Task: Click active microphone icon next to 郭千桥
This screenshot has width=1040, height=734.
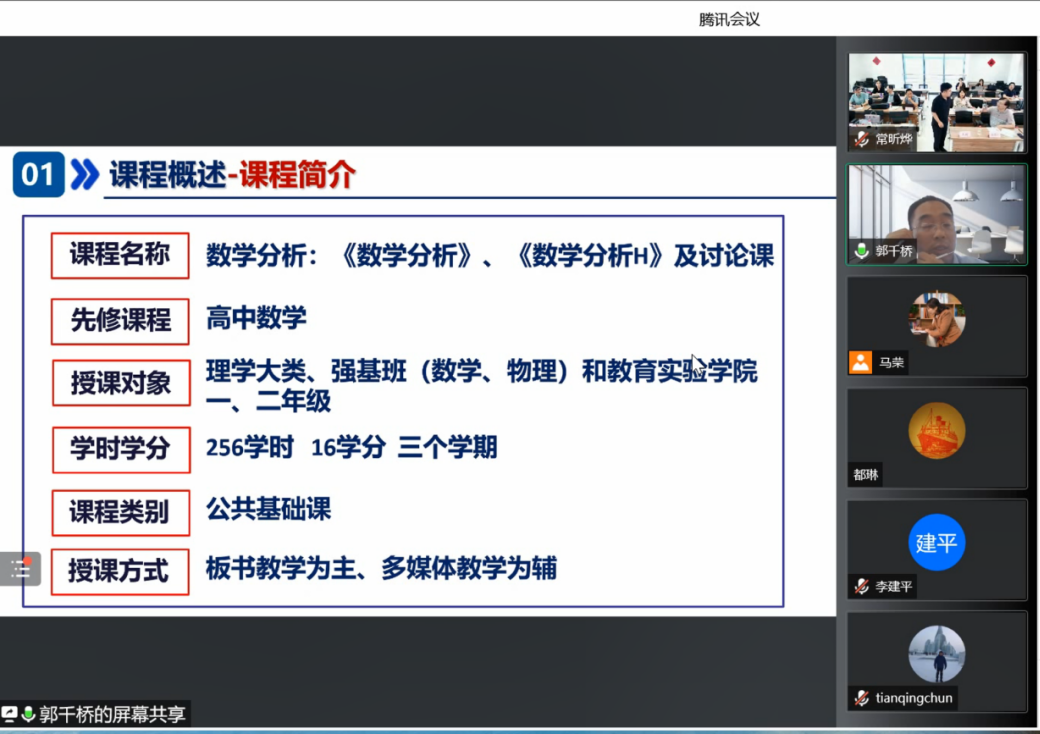Action: [861, 251]
